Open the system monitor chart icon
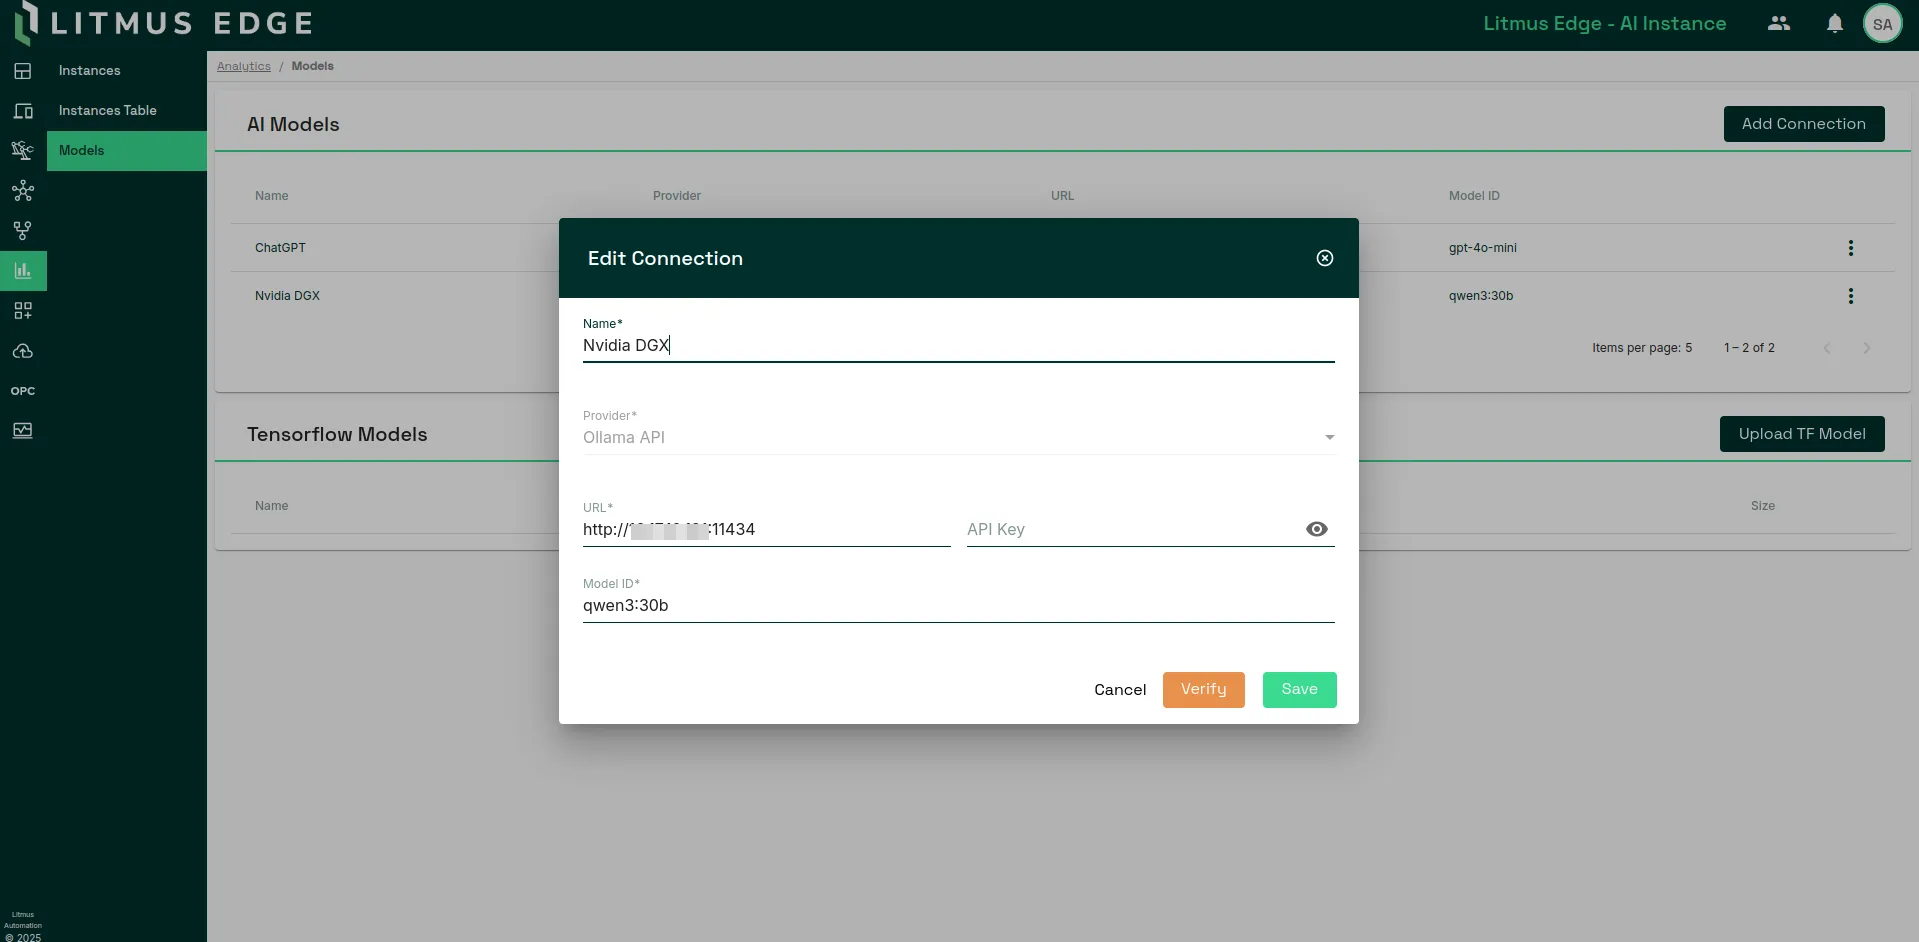 coord(23,431)
